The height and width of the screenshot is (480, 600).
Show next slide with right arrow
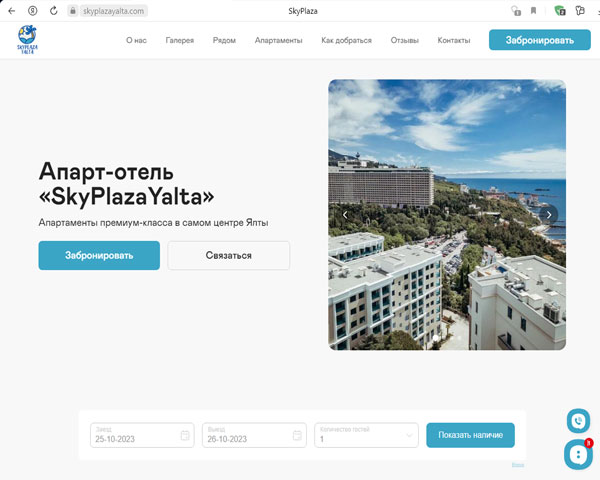click(x=549, y=215)
